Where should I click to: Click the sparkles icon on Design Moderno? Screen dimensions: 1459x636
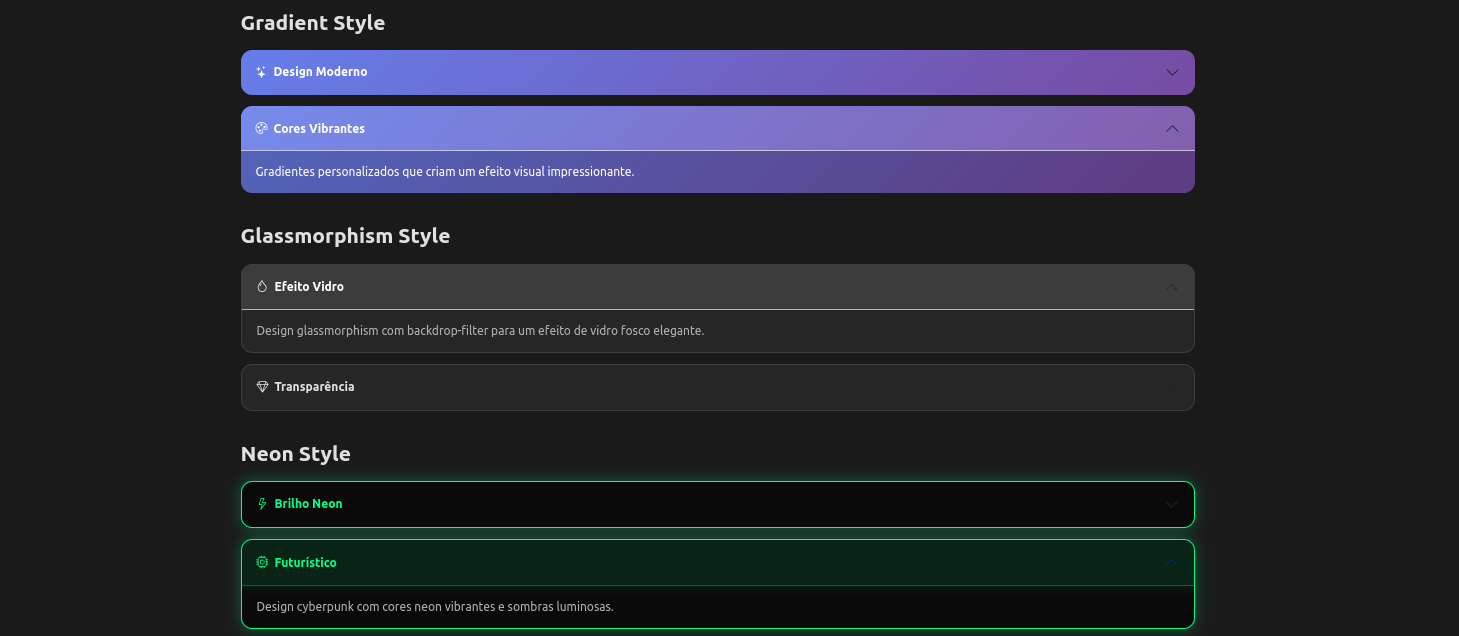tap(261, 71)
